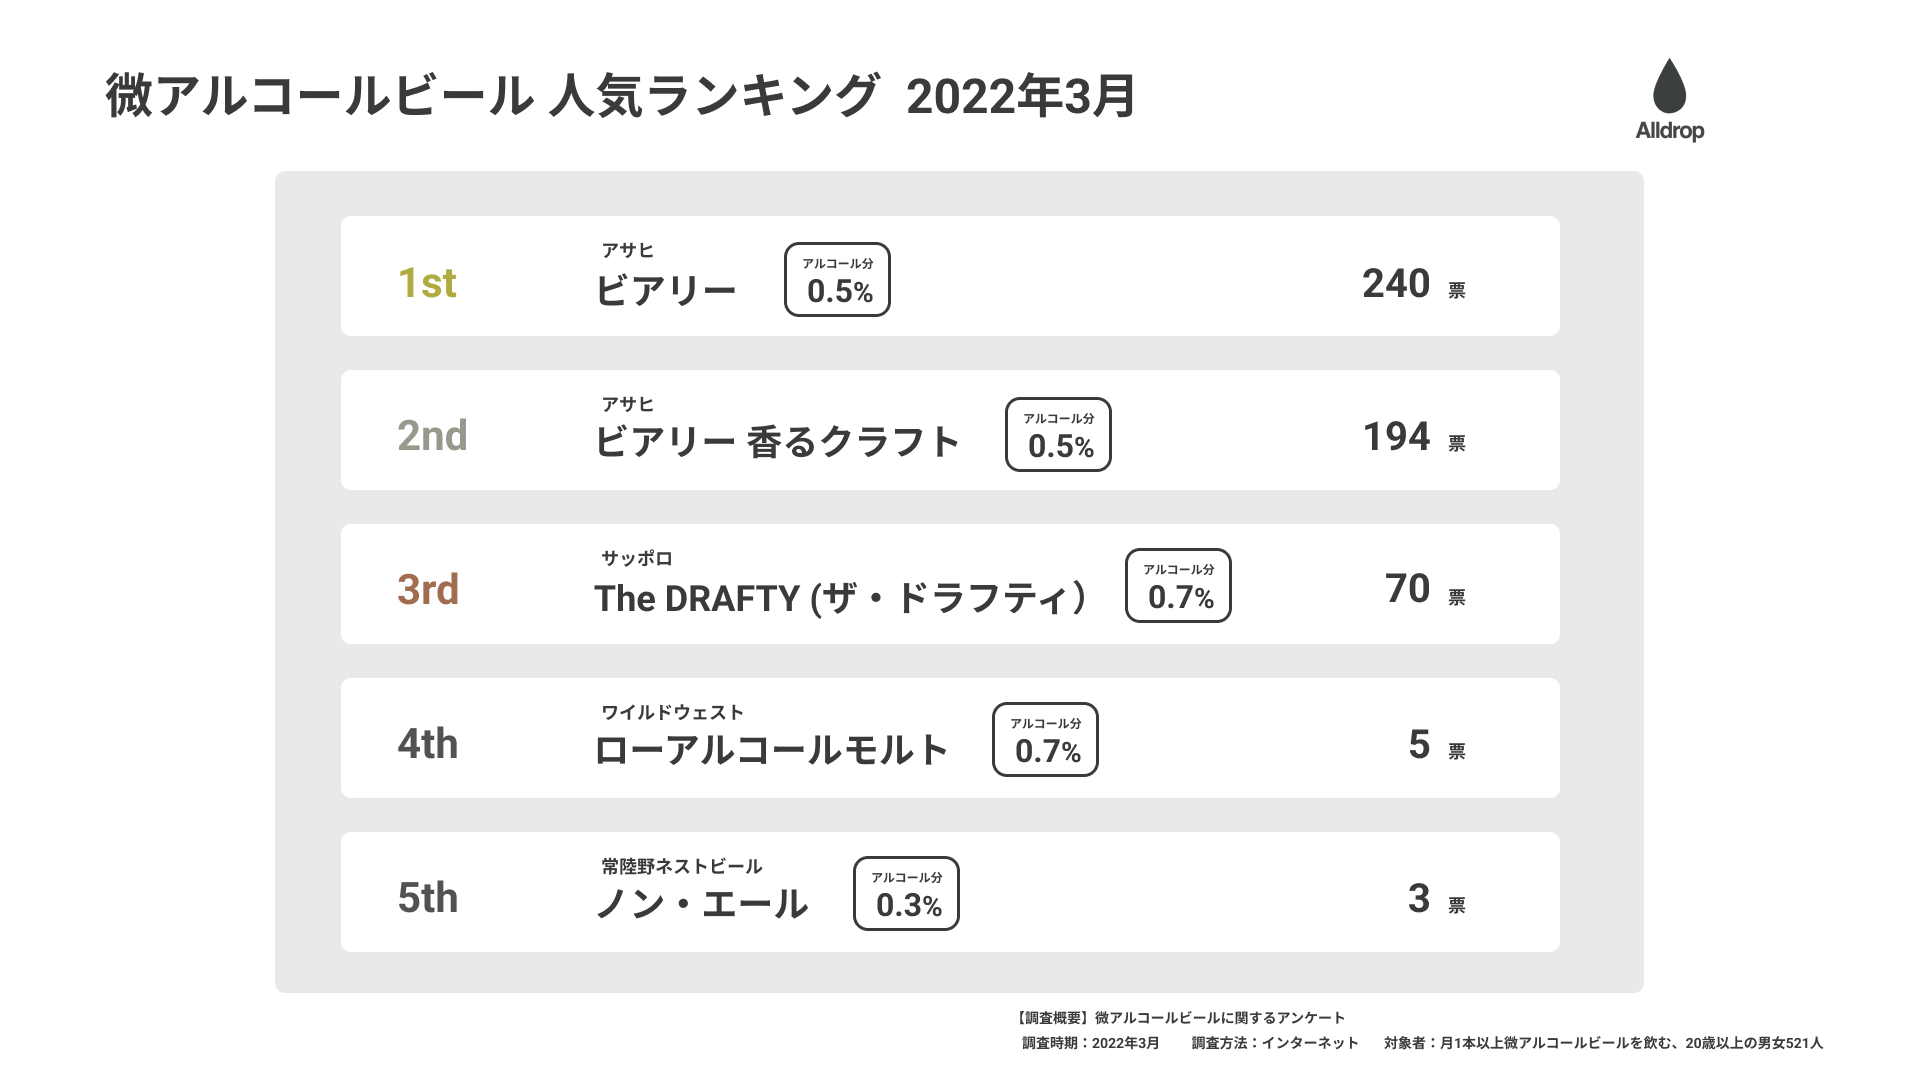Select the 1st rank label
This screenshot has height=1080, width=1920.
(427, 283)
